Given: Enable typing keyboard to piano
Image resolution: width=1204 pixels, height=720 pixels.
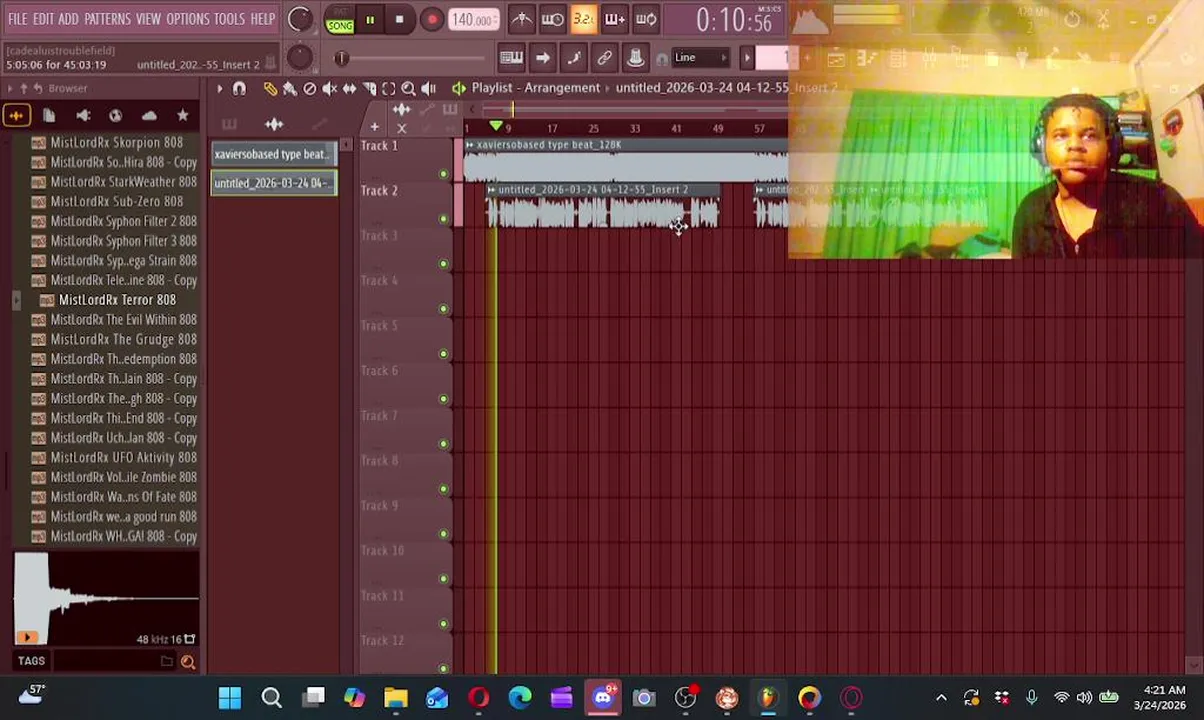Looking at the screenshot, I should click(511, 58).
